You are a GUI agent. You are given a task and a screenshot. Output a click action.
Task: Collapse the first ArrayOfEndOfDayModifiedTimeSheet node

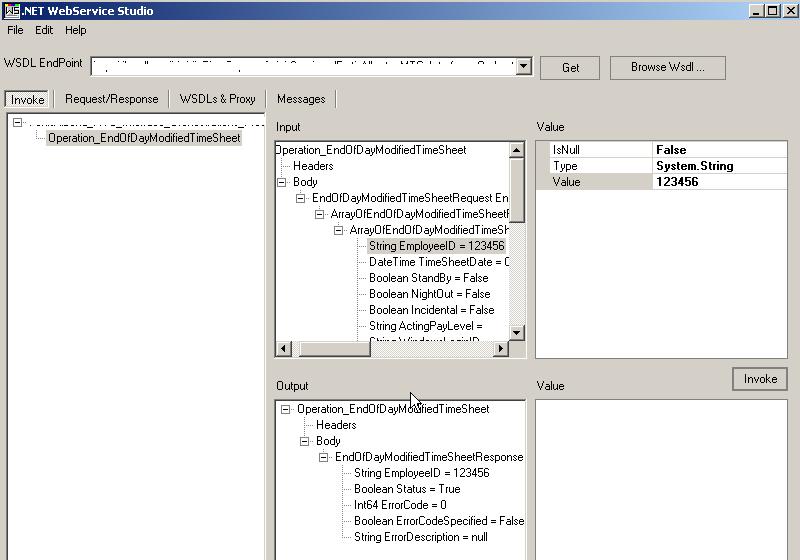[x=319, y=214]
